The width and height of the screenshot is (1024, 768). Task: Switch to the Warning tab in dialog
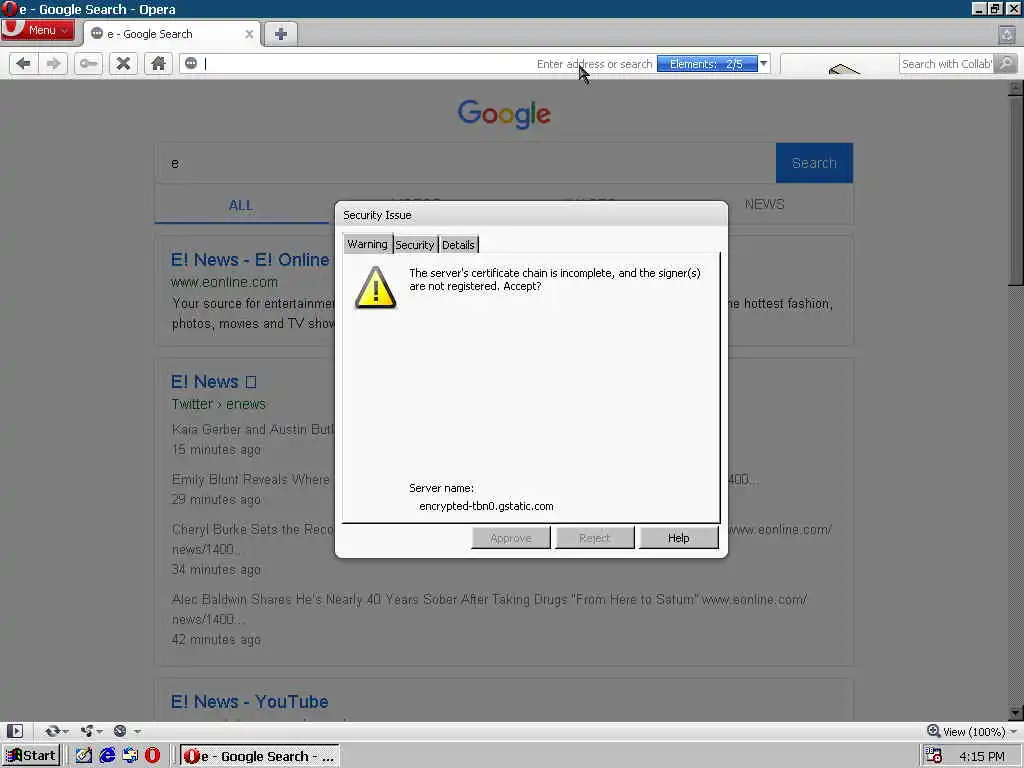367,244
